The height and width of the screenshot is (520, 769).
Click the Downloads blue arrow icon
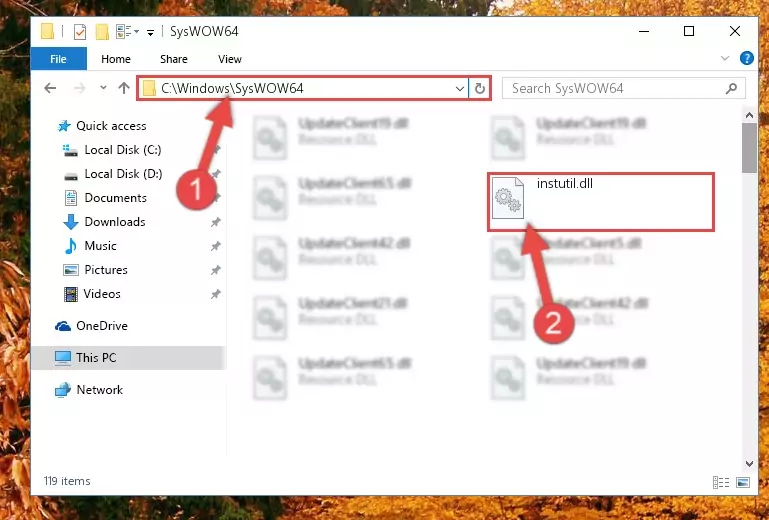71,222
